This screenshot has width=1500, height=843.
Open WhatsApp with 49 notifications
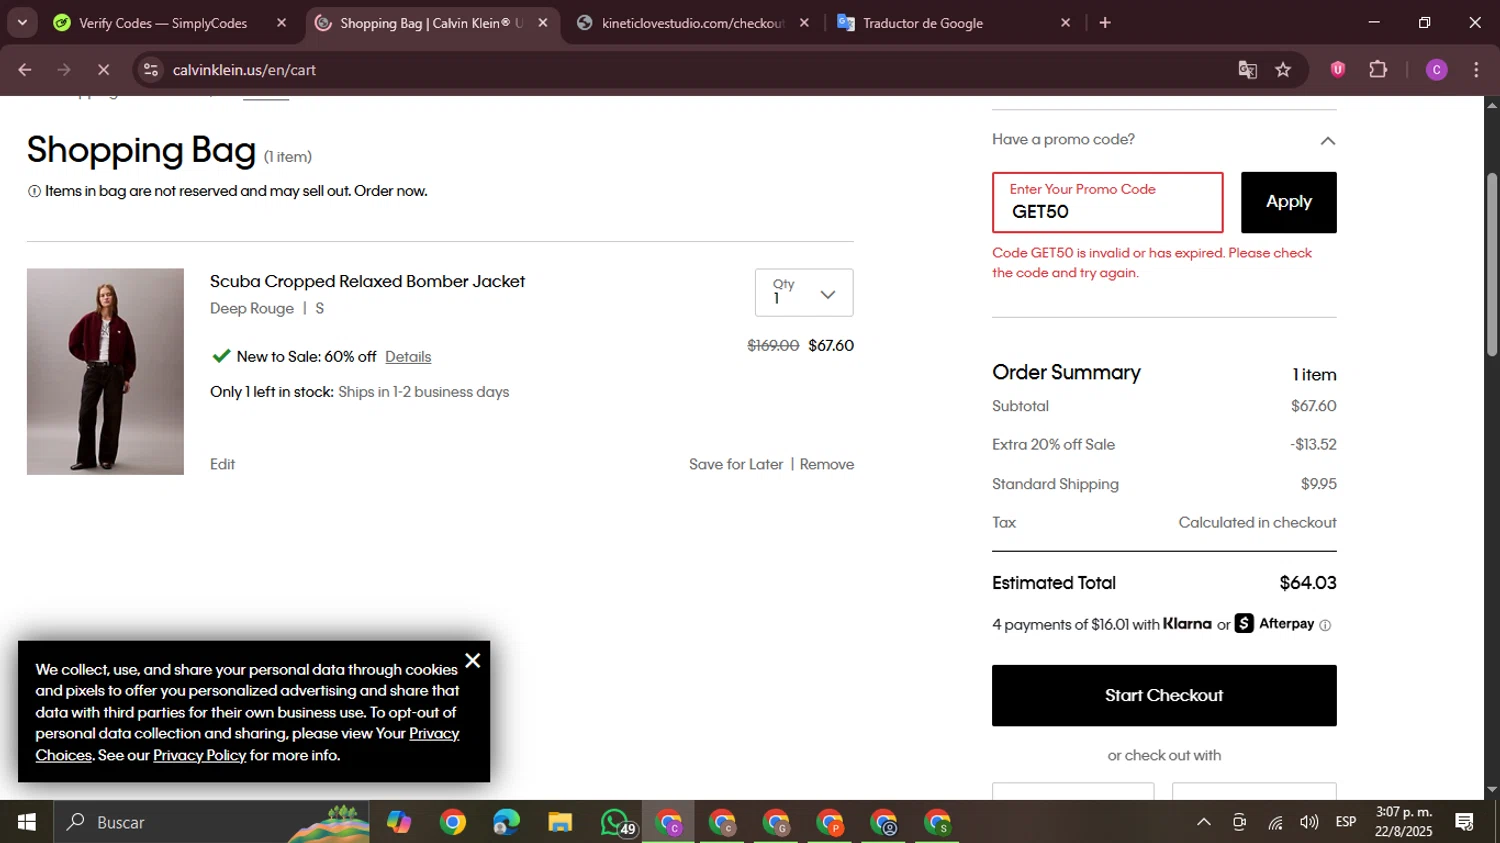(x=616, y=822)
